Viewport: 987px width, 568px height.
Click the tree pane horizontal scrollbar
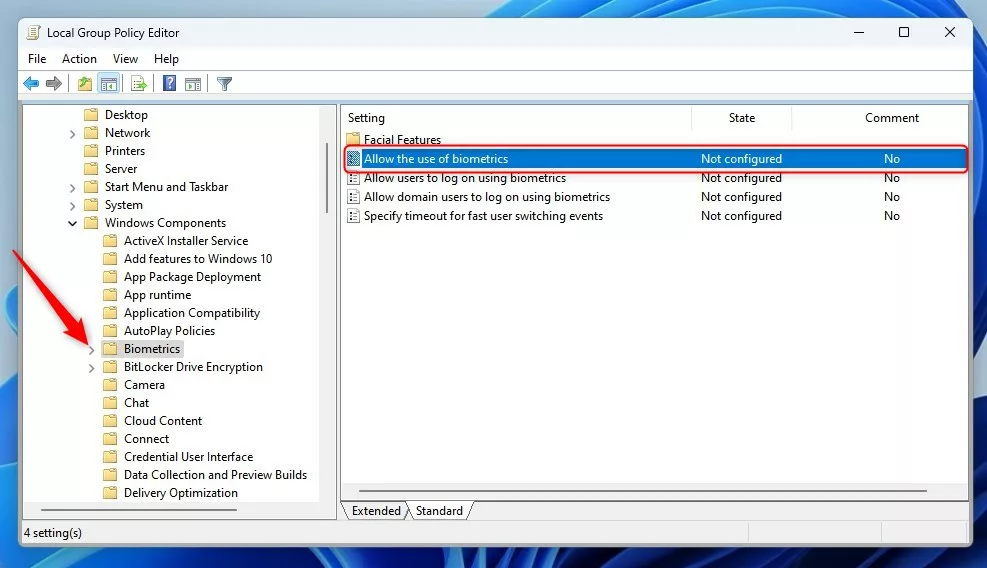click(x=139, y=509)
